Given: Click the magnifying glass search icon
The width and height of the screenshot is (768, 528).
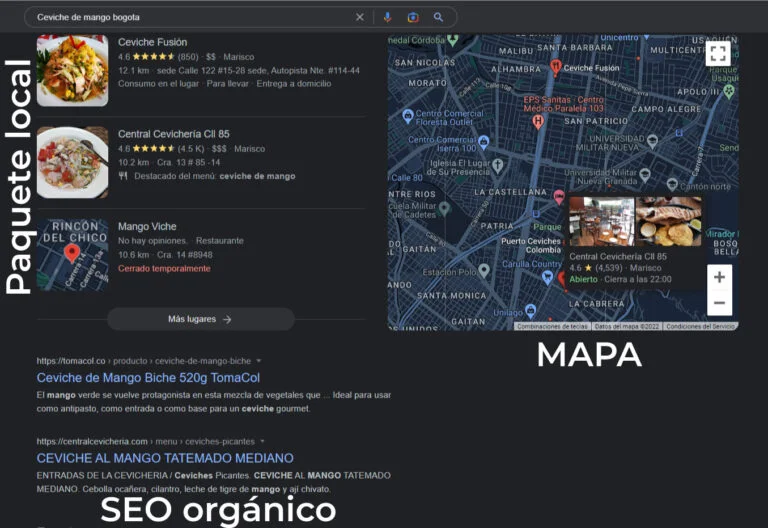Looking at the screenshot, I should click(438, 17).
